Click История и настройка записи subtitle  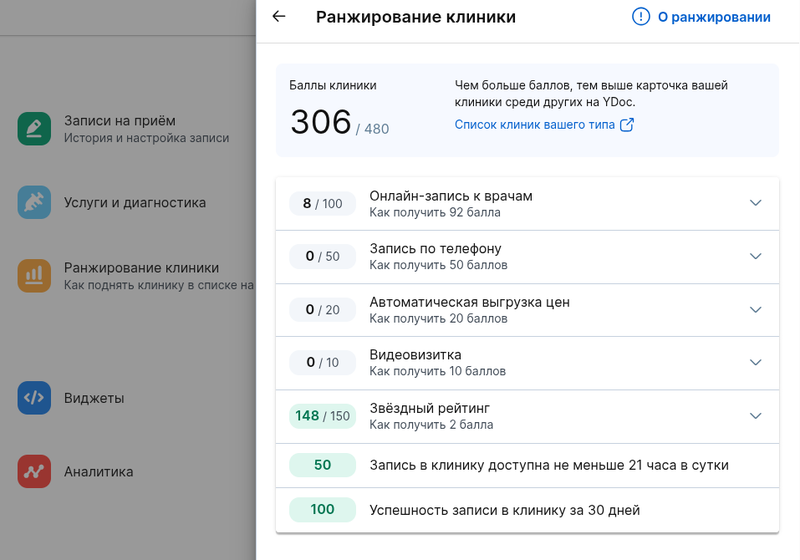[x=146, y=138]
